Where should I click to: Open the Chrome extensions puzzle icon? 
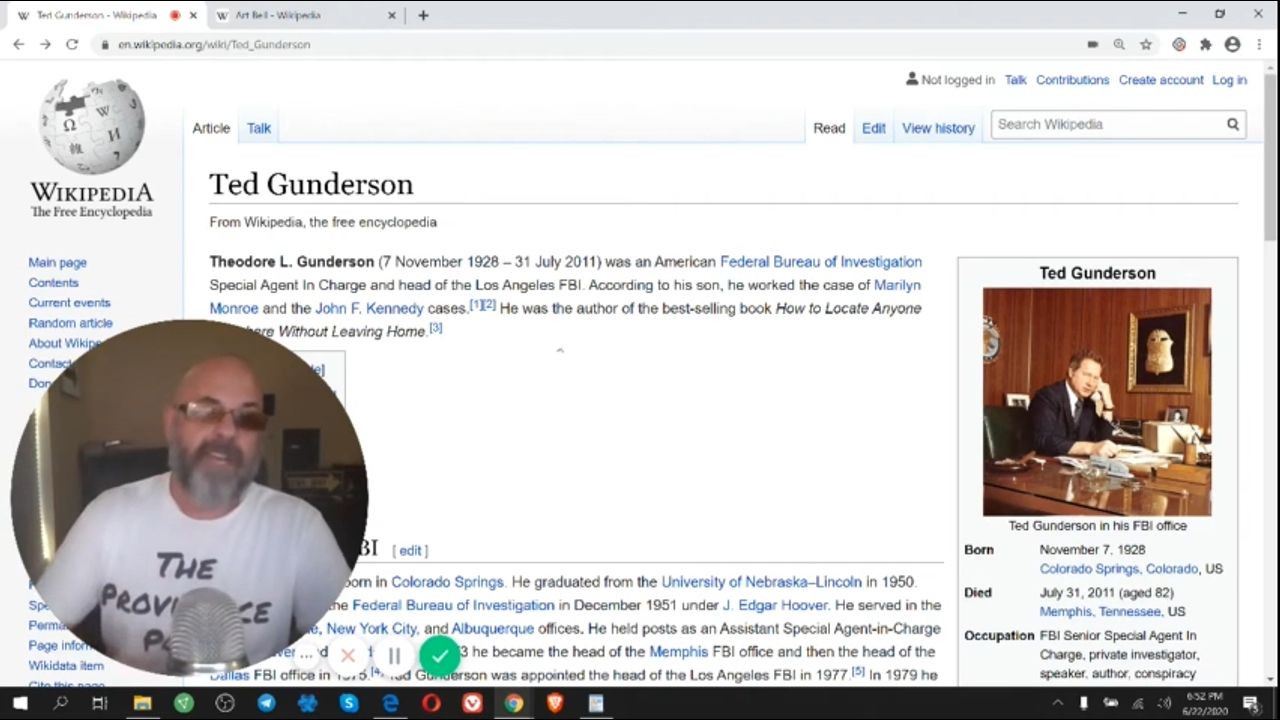point(1206,44)
